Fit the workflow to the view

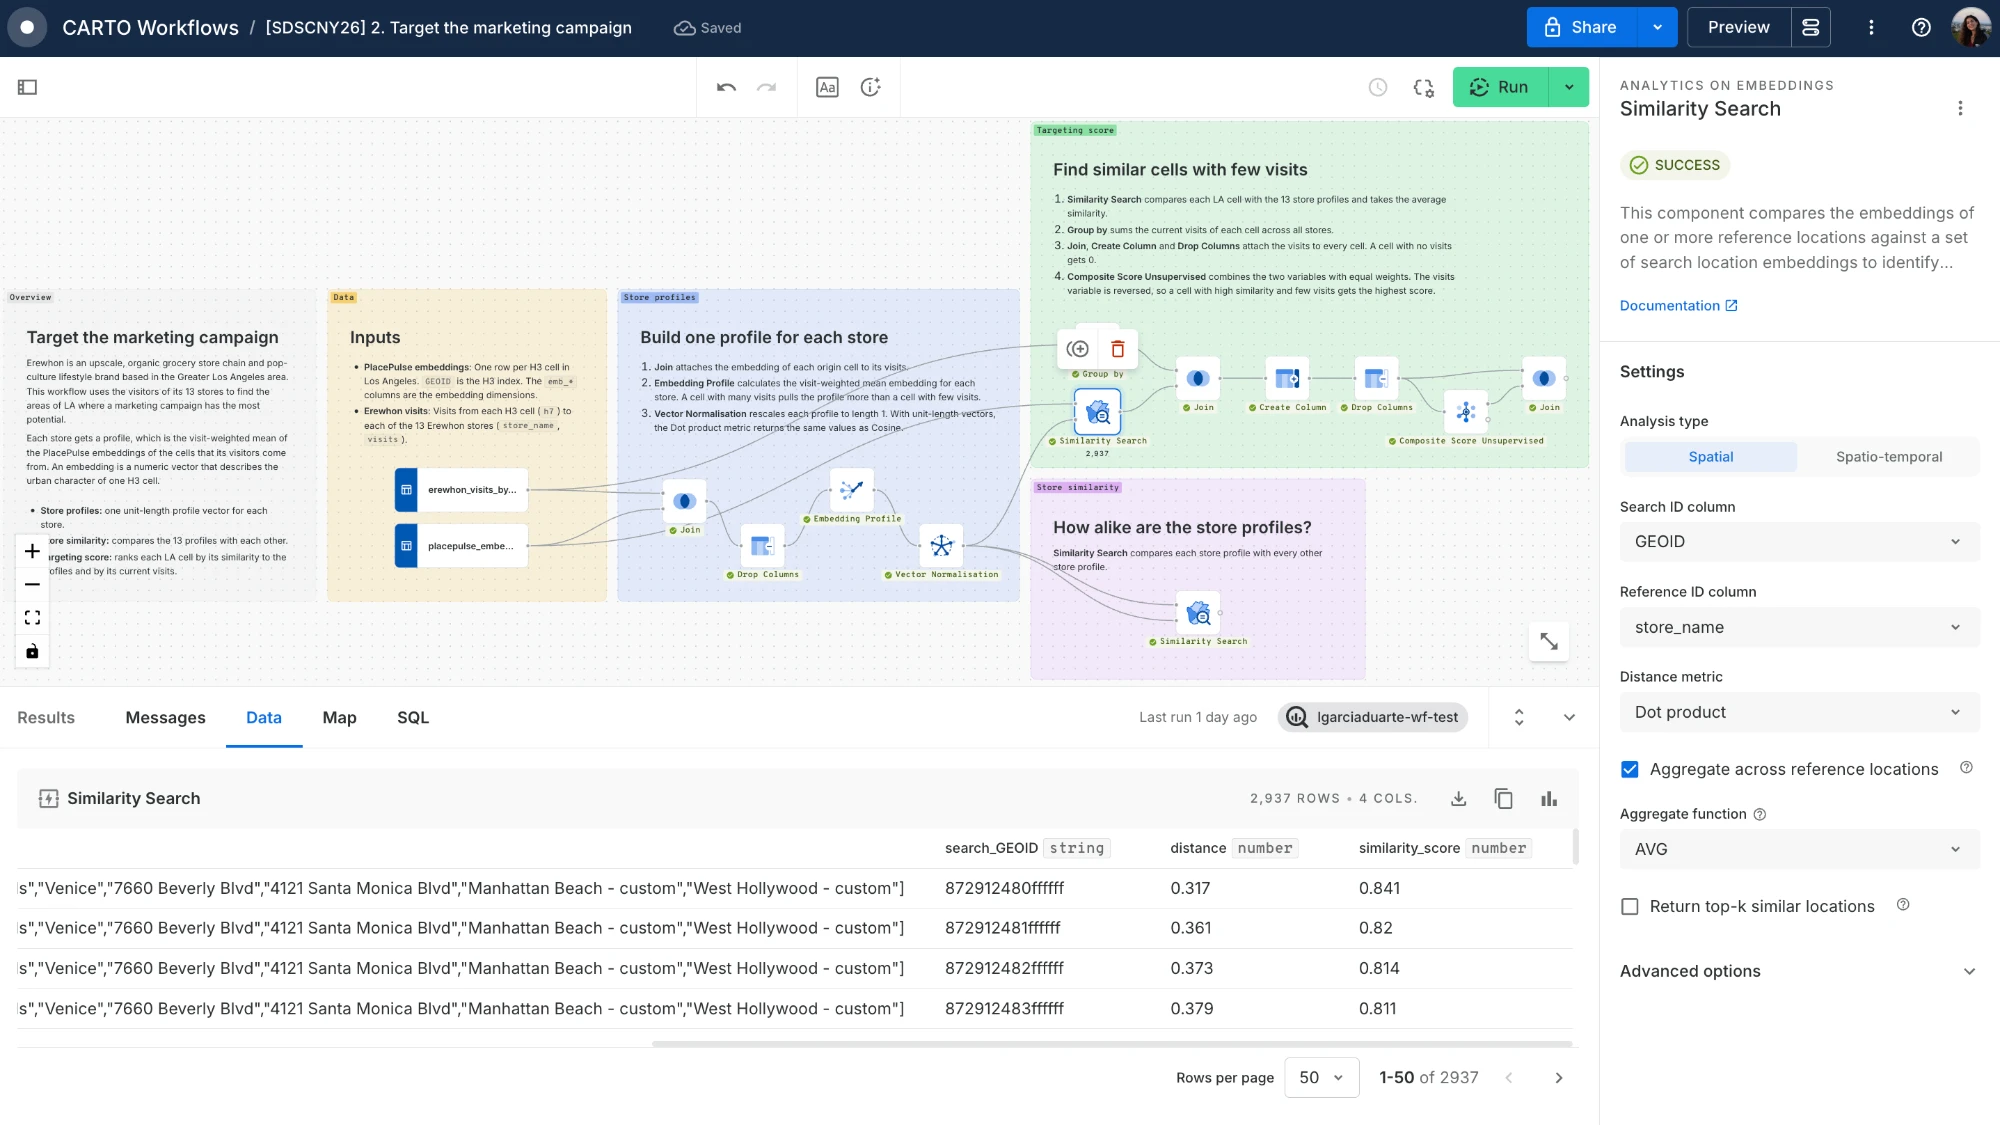32,618
